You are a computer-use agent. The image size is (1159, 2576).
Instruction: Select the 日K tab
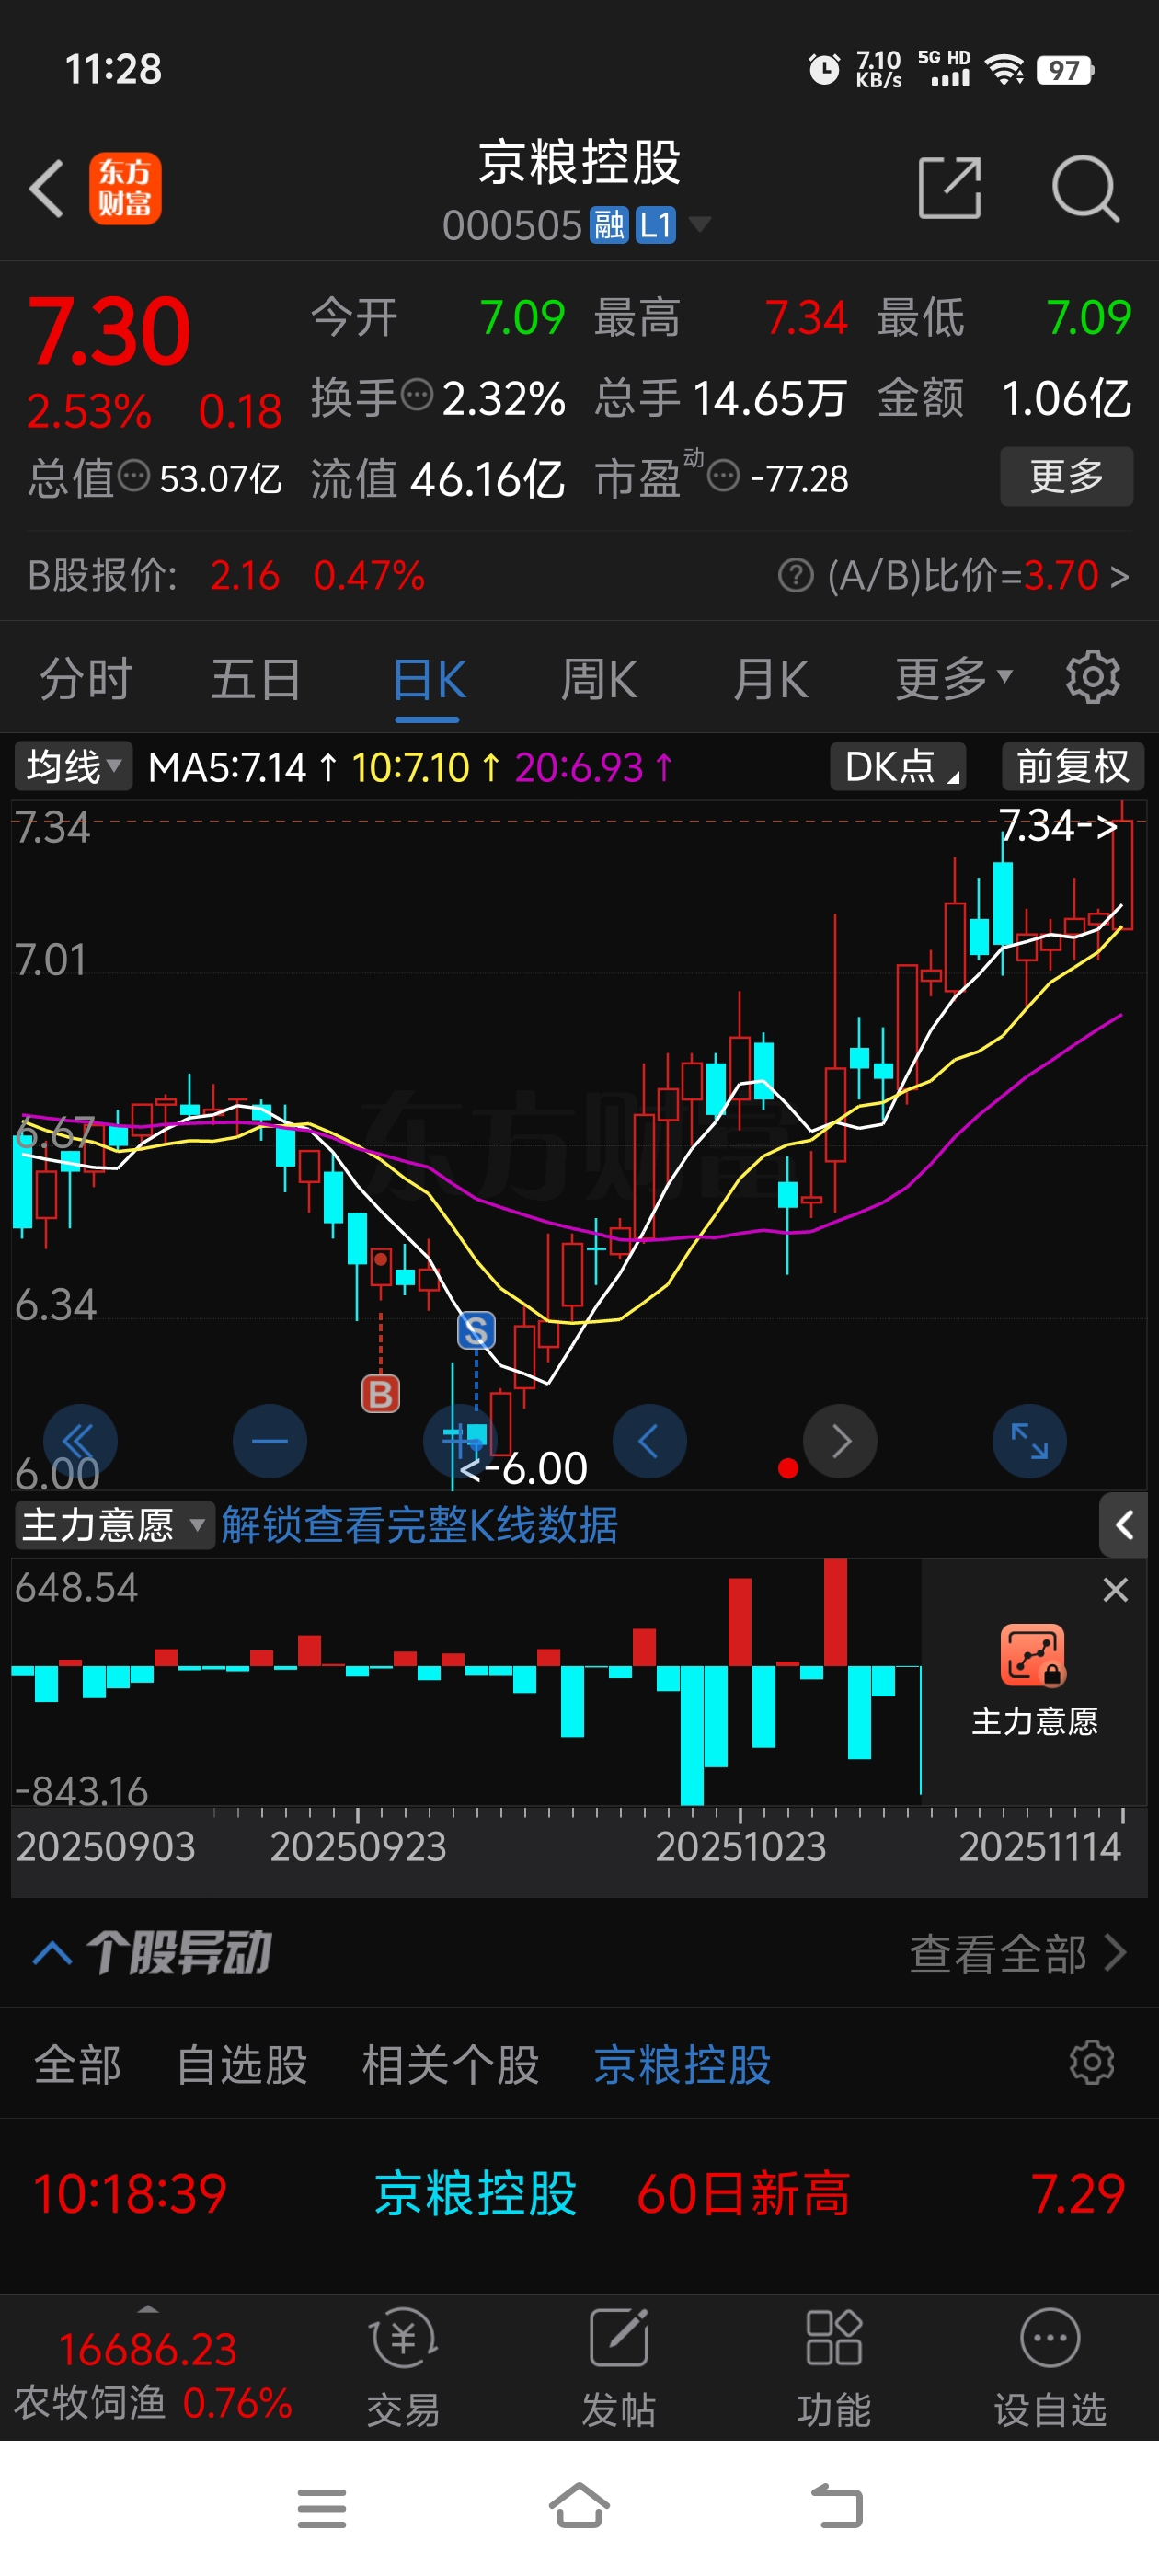(x=429, y=680)
